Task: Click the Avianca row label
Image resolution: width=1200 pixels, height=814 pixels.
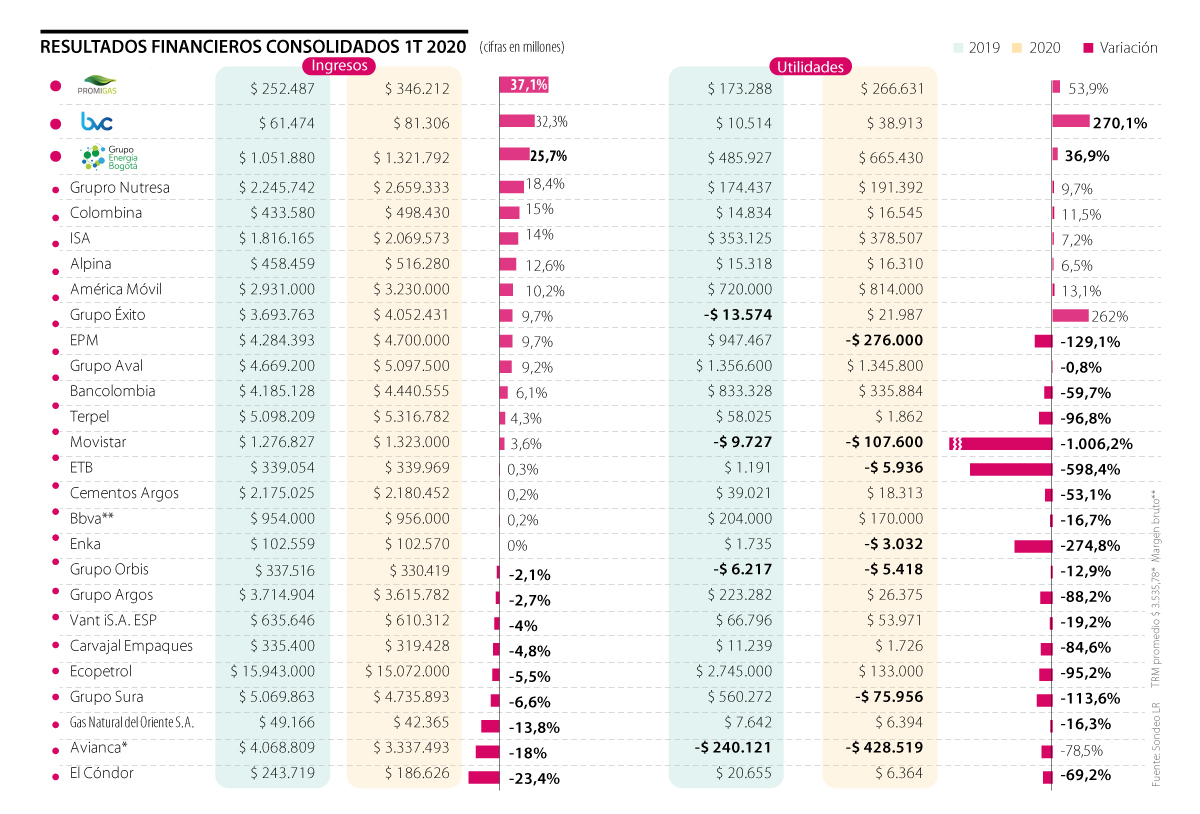Action: tap(99, 747)
